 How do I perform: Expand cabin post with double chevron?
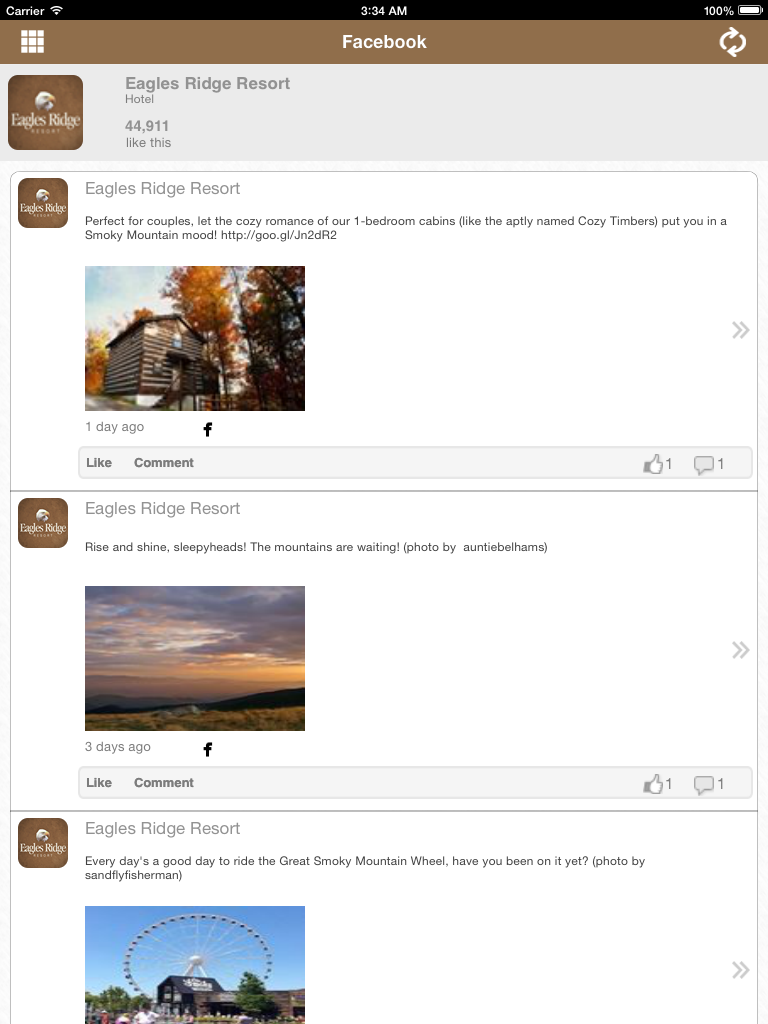740,330
